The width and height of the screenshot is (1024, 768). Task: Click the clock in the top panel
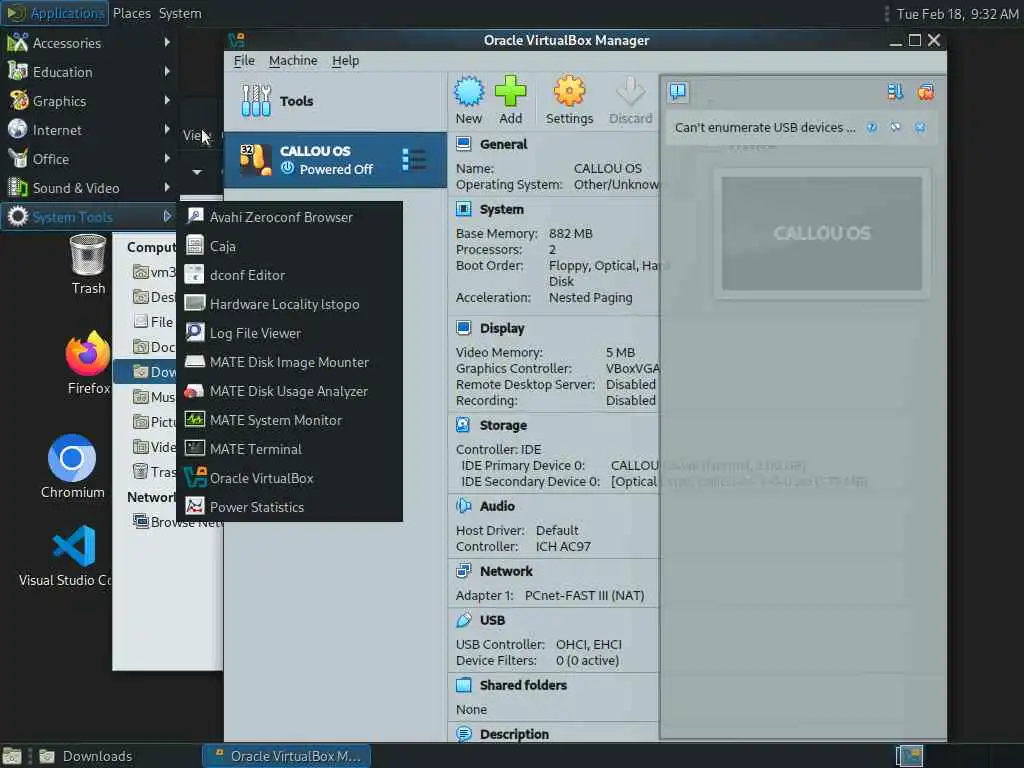click(x=957, y=14)
